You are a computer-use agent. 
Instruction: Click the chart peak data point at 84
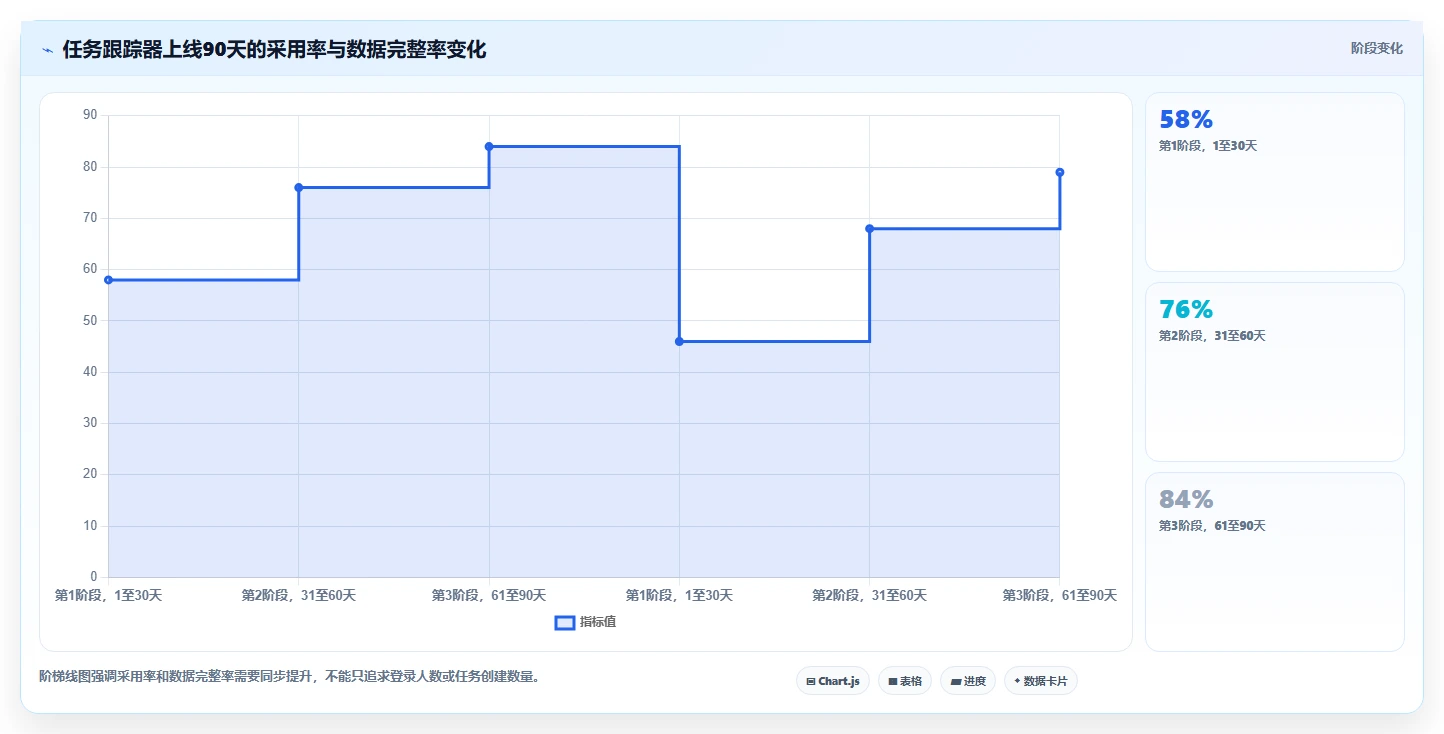tap(489, 146)
